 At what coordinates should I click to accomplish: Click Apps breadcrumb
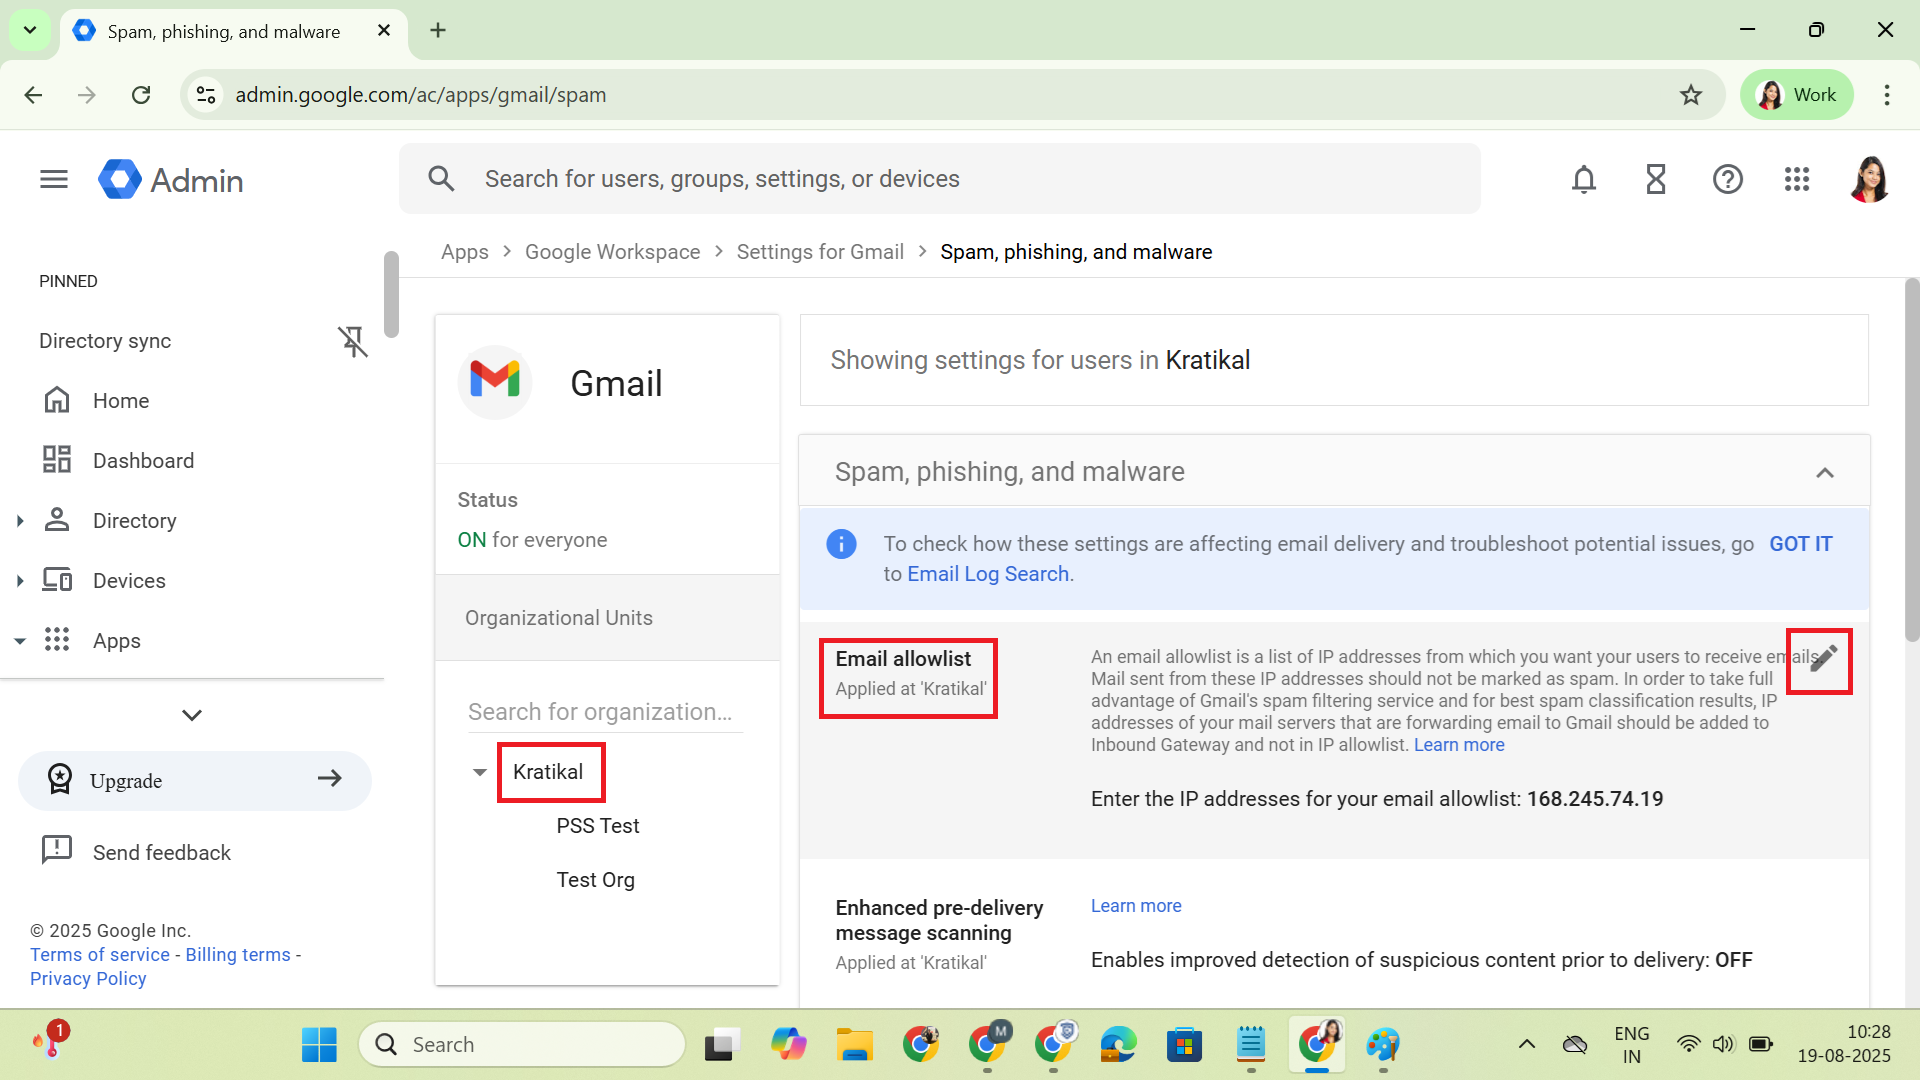coord(465,252)
